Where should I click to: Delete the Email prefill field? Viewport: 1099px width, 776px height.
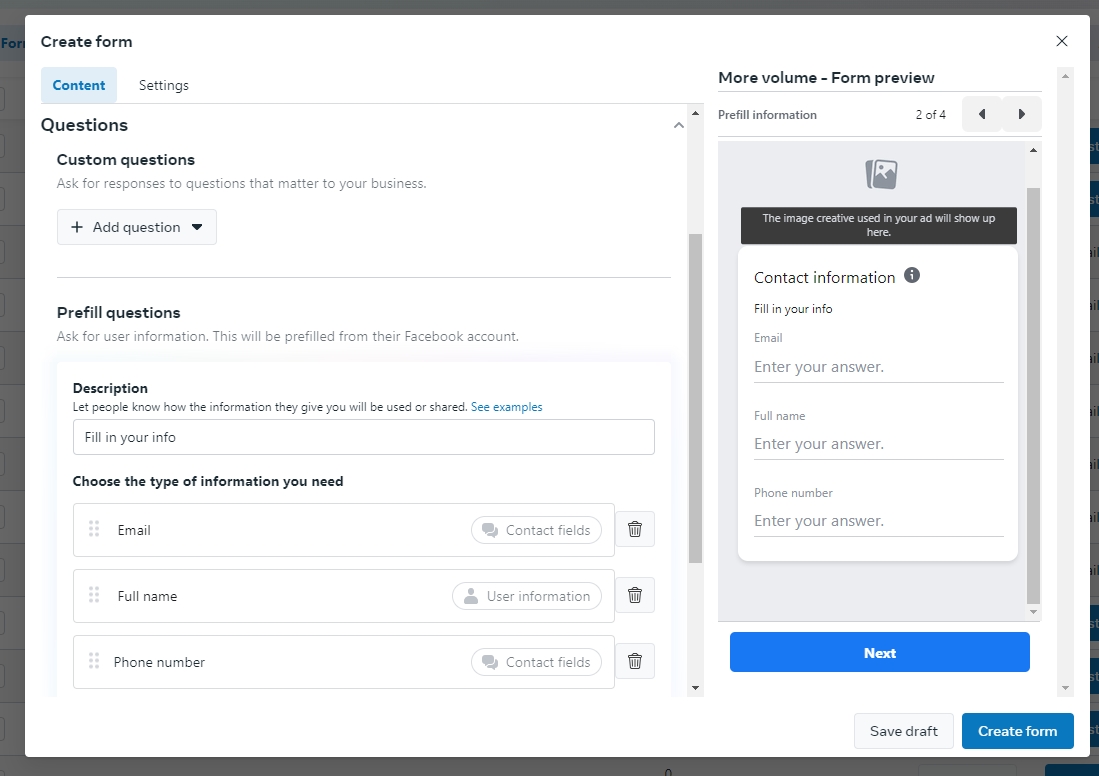coord(634,529)
